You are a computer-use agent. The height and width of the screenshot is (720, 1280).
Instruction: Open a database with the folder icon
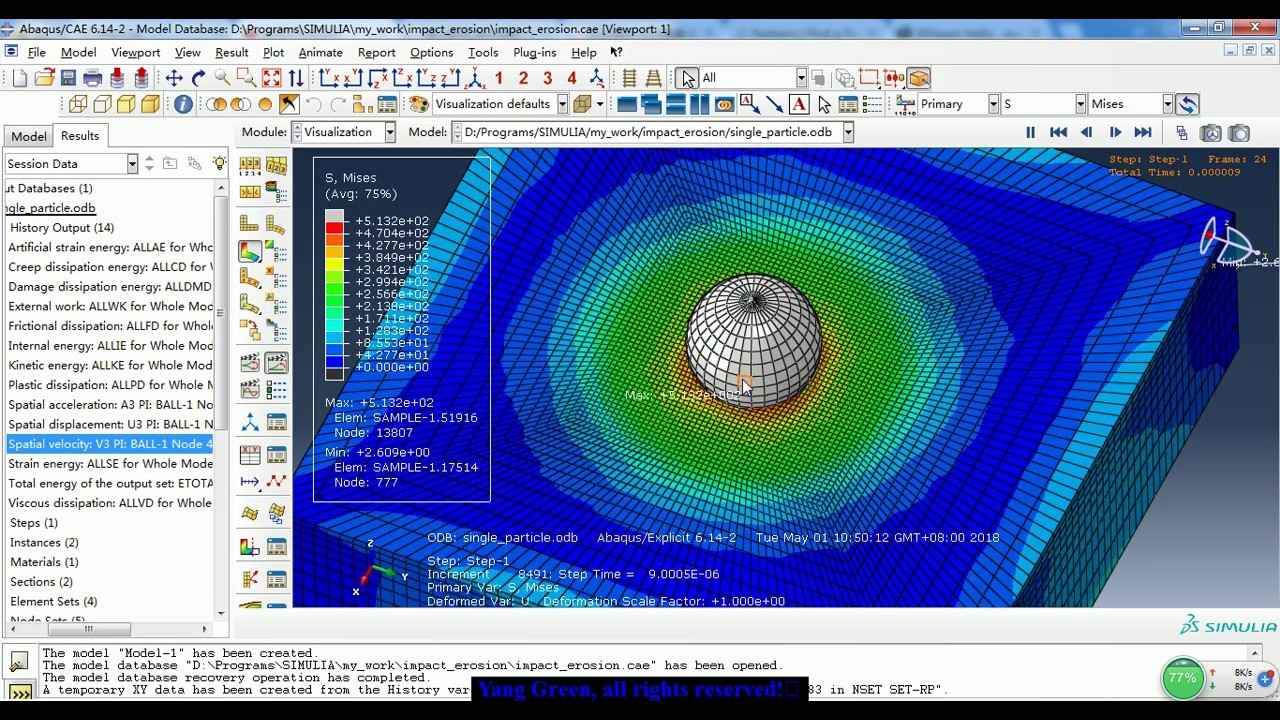click(44, 78)
